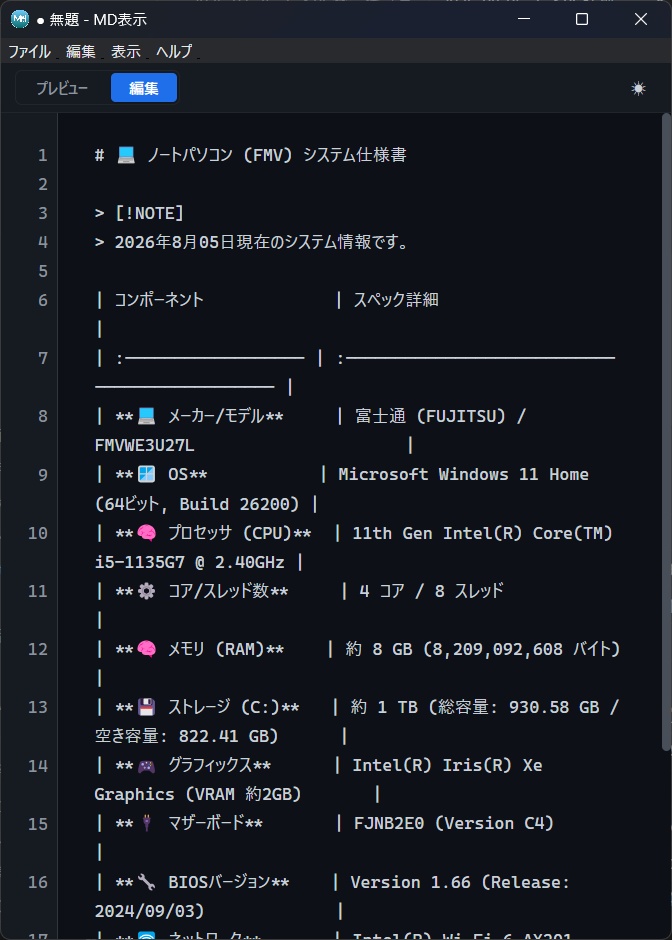Screen dimensions: 672x940
Task: Click the i5-1135G7 @ 2.40GHz text
Action: 189,562
